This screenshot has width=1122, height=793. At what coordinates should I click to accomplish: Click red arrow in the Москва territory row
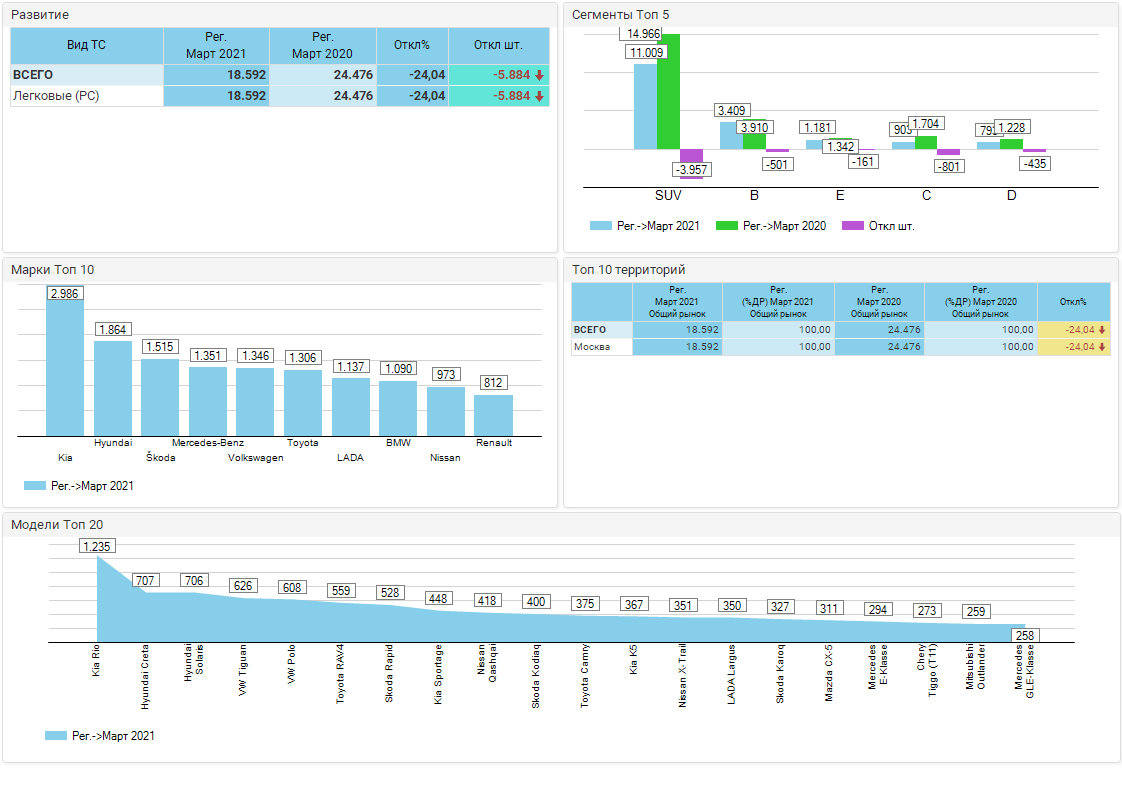click(1102, 347)
